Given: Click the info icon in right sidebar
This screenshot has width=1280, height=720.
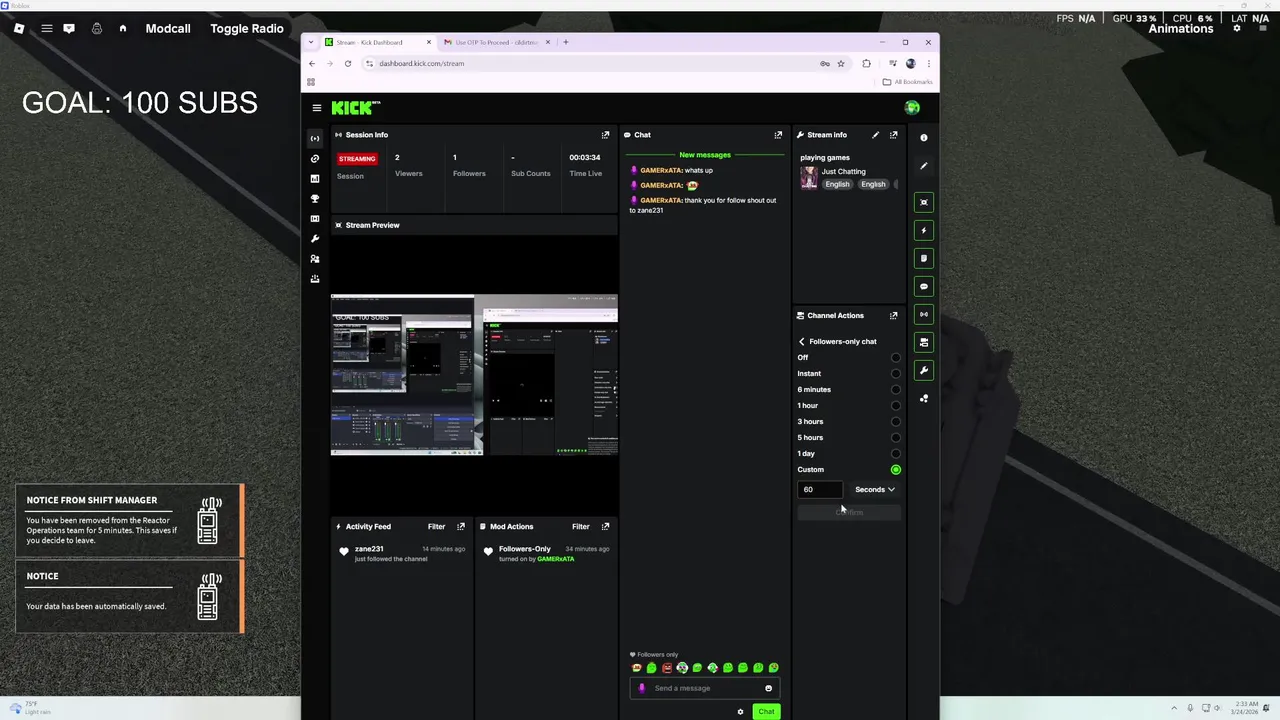Looking at the screenshot, I should [924, 138].
